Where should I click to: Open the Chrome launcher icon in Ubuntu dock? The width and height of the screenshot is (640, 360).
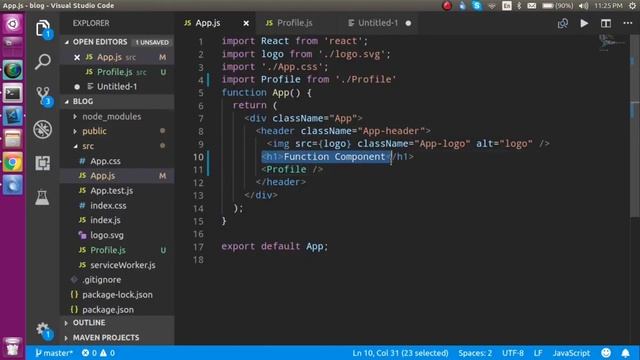coord(13,163)
